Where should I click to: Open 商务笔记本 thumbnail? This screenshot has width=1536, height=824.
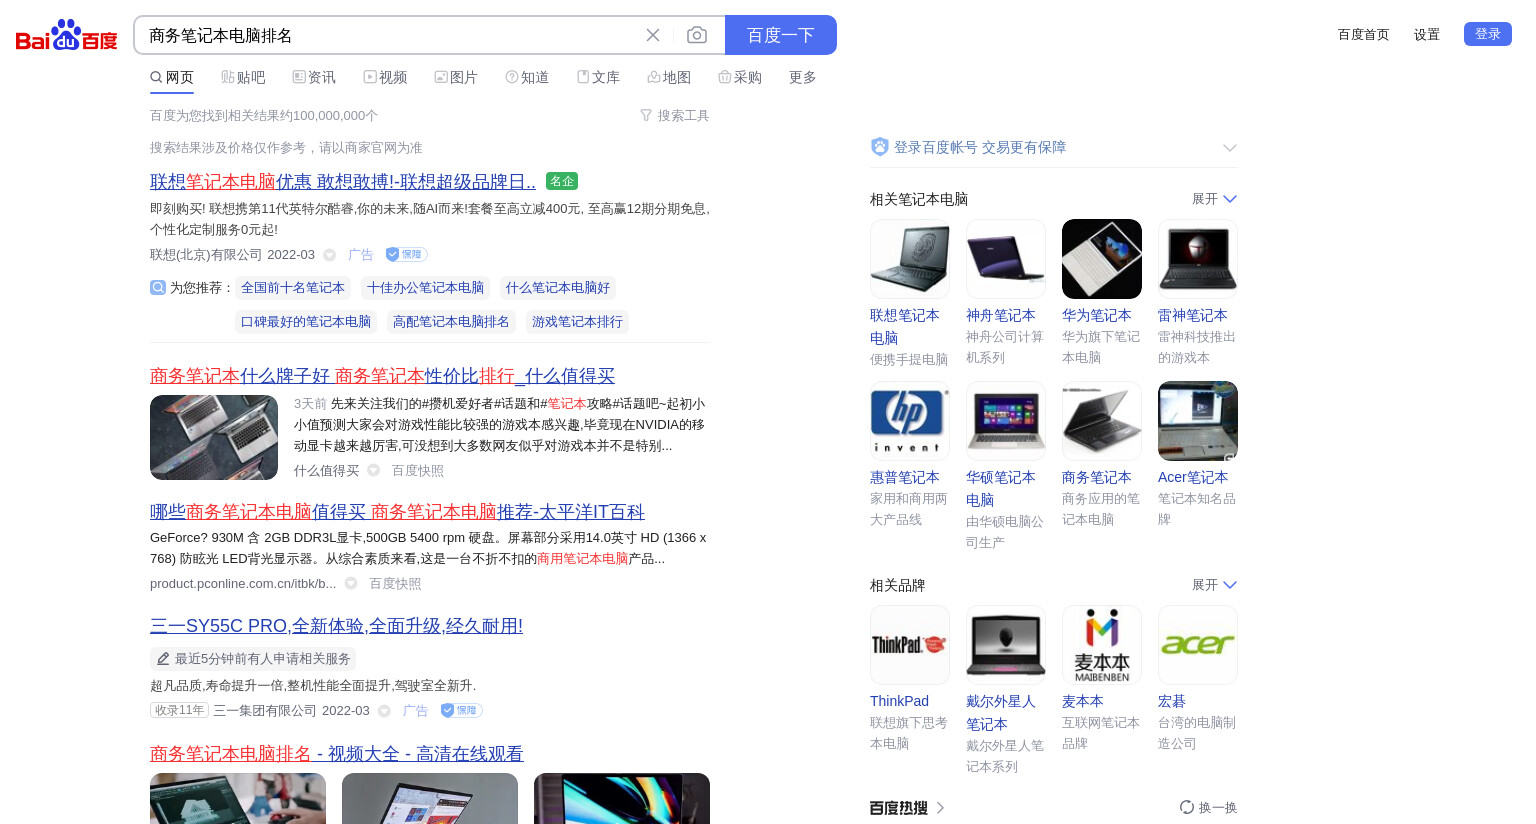click(1102, 421)
